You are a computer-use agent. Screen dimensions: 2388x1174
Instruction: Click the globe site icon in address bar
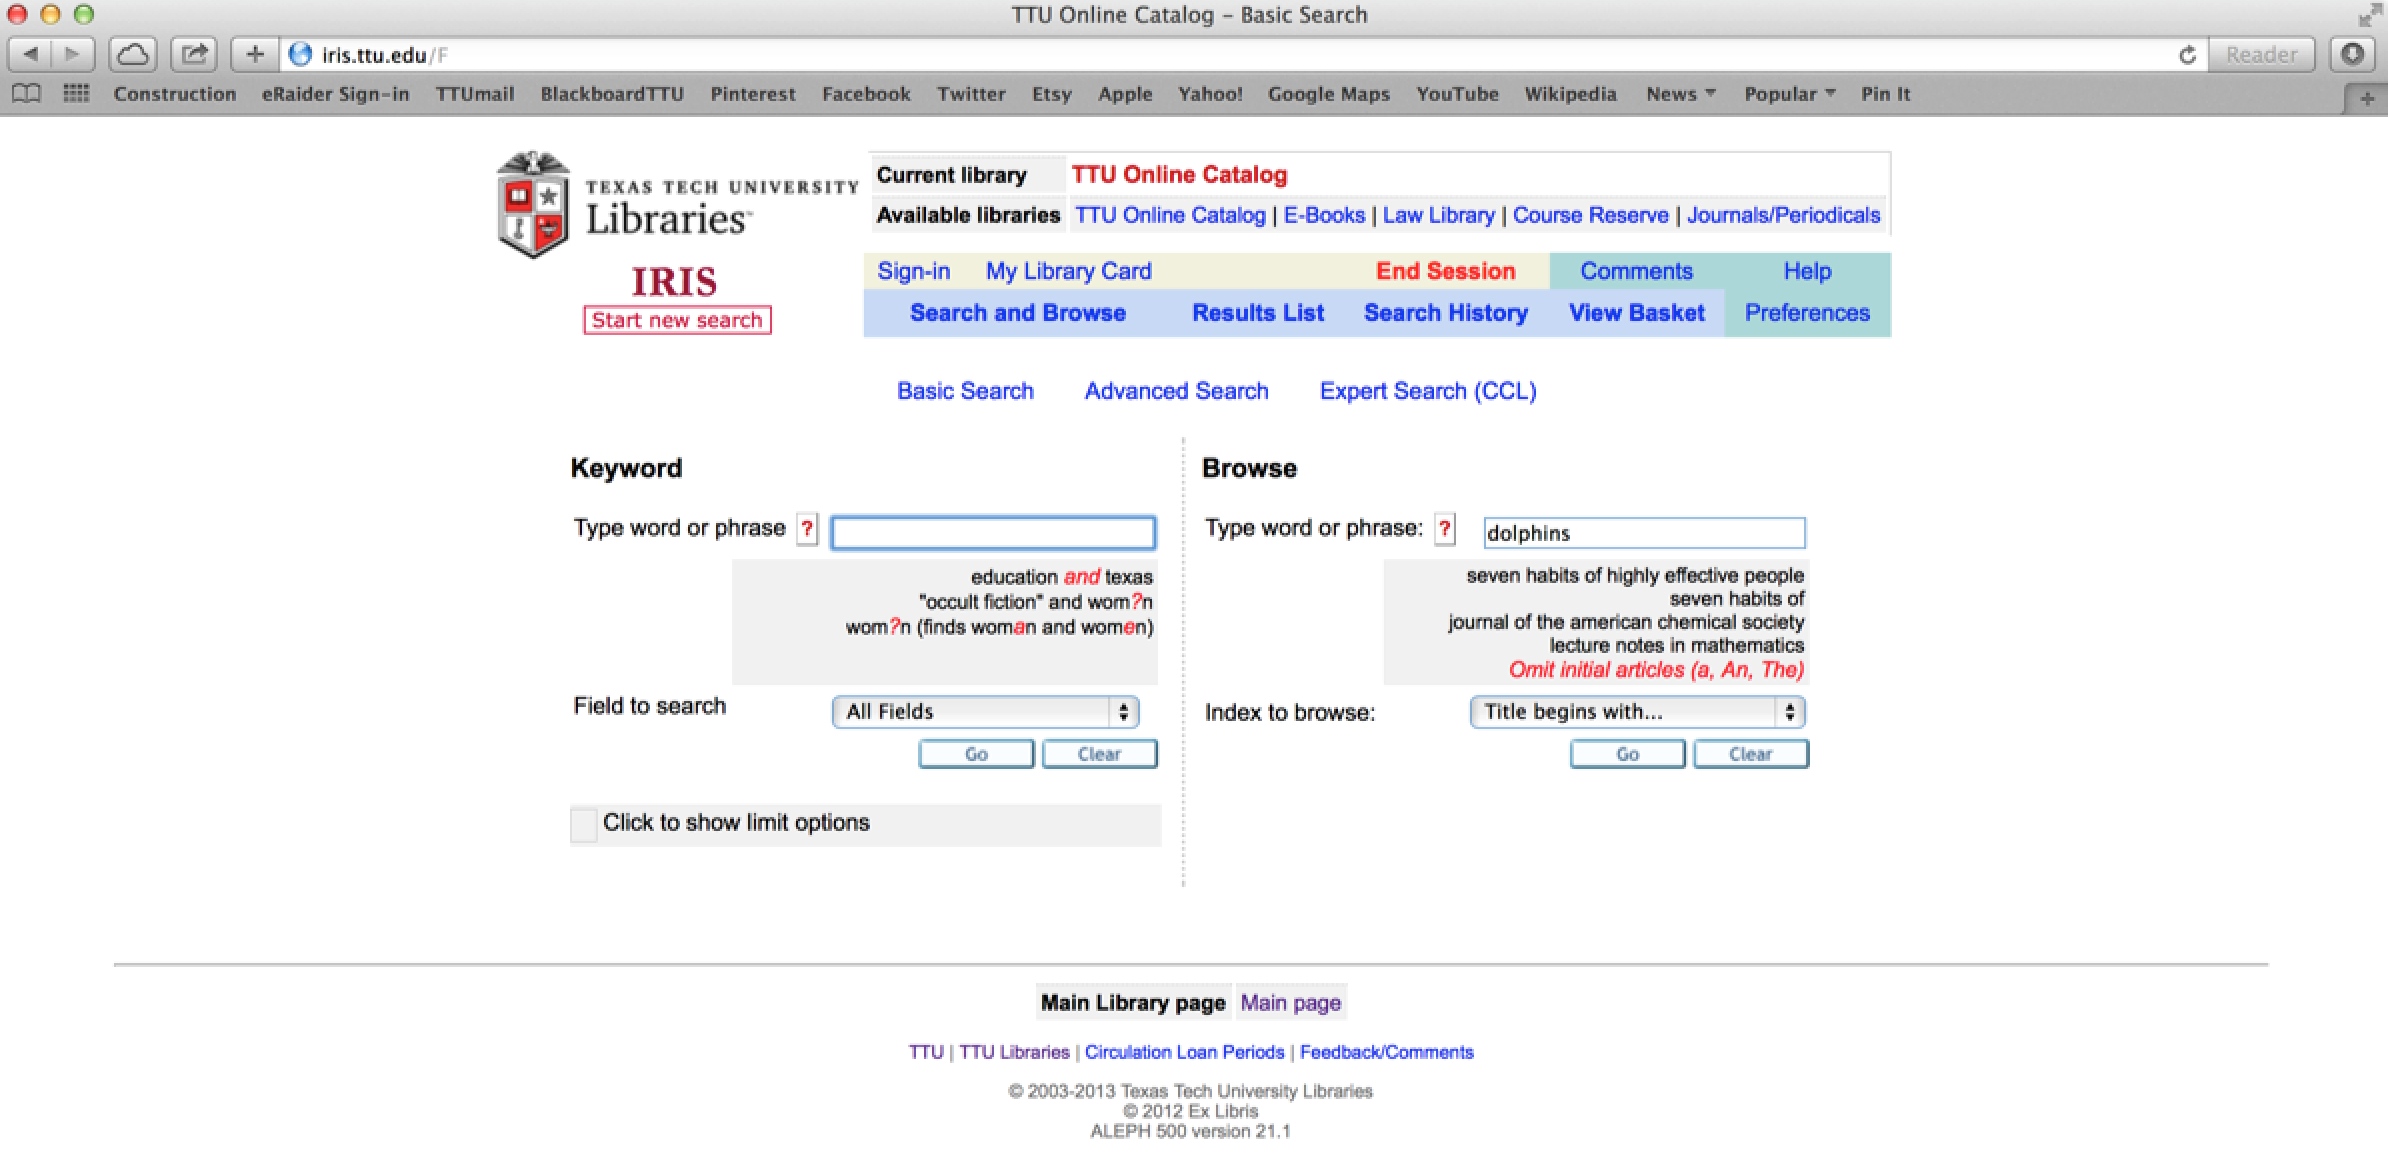click(300, 54)
